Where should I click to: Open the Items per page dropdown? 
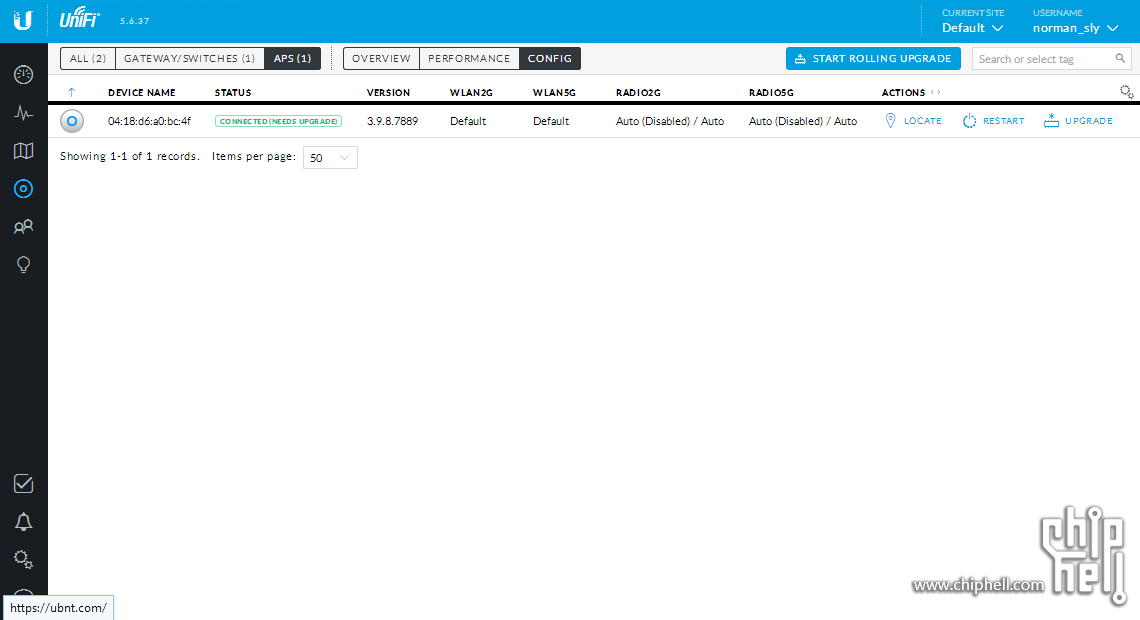(x=330, y=157)
